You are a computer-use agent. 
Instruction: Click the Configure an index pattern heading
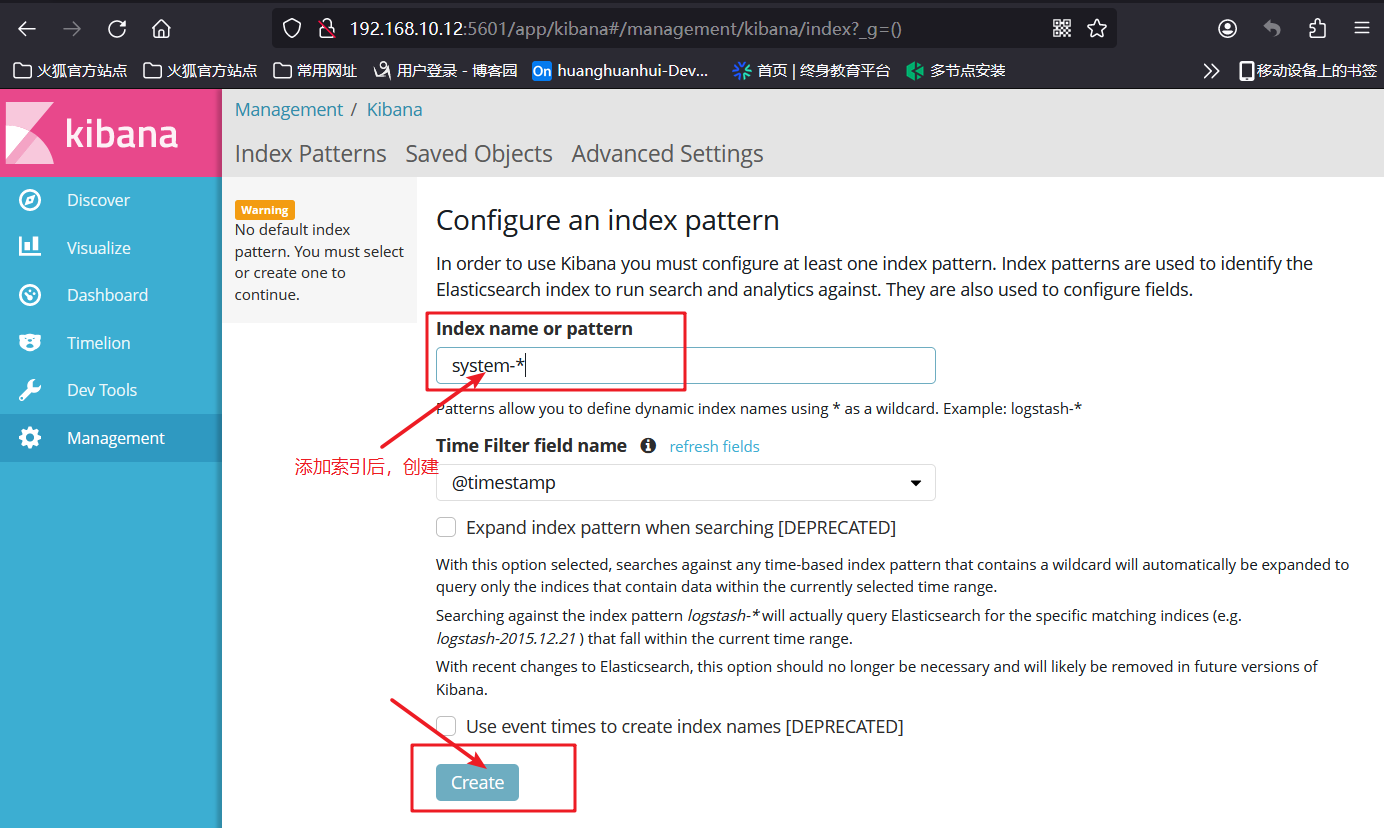pyautogui.click(x=607, y=220)
